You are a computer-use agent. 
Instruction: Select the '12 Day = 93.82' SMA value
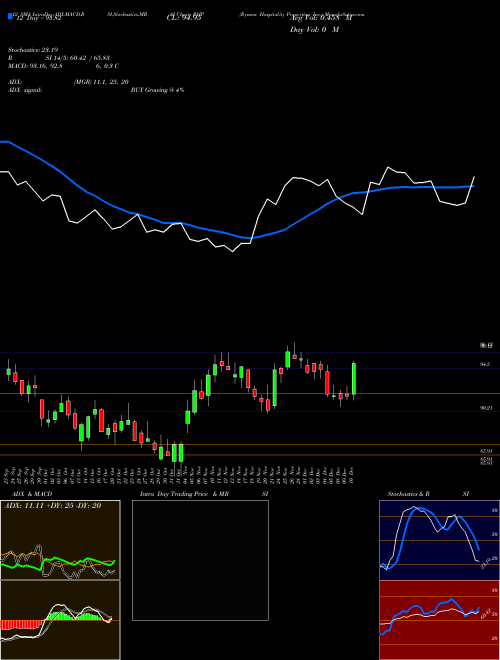point(39,18)
